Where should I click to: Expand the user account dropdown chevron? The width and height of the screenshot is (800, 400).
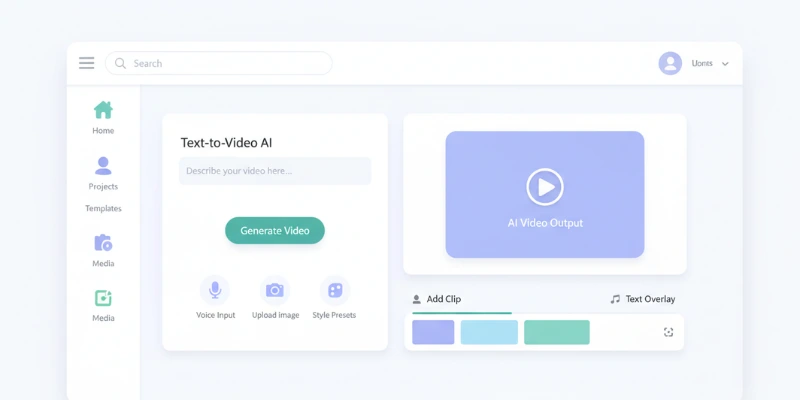tap(725, 64)
